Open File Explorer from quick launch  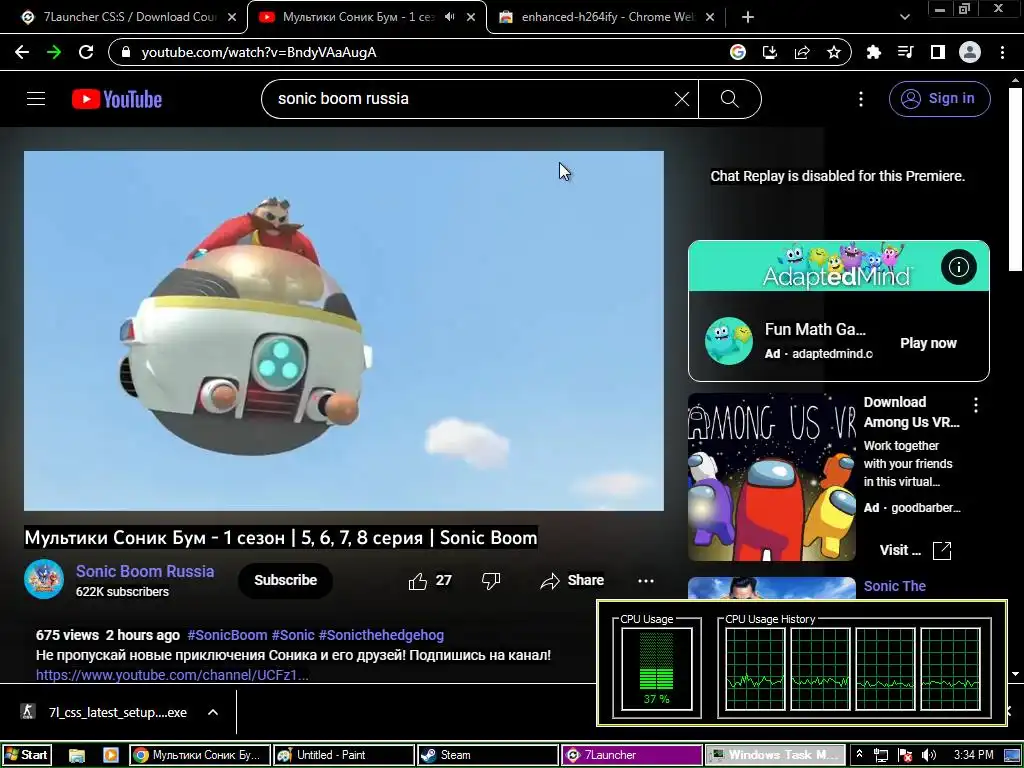point(77,755)
